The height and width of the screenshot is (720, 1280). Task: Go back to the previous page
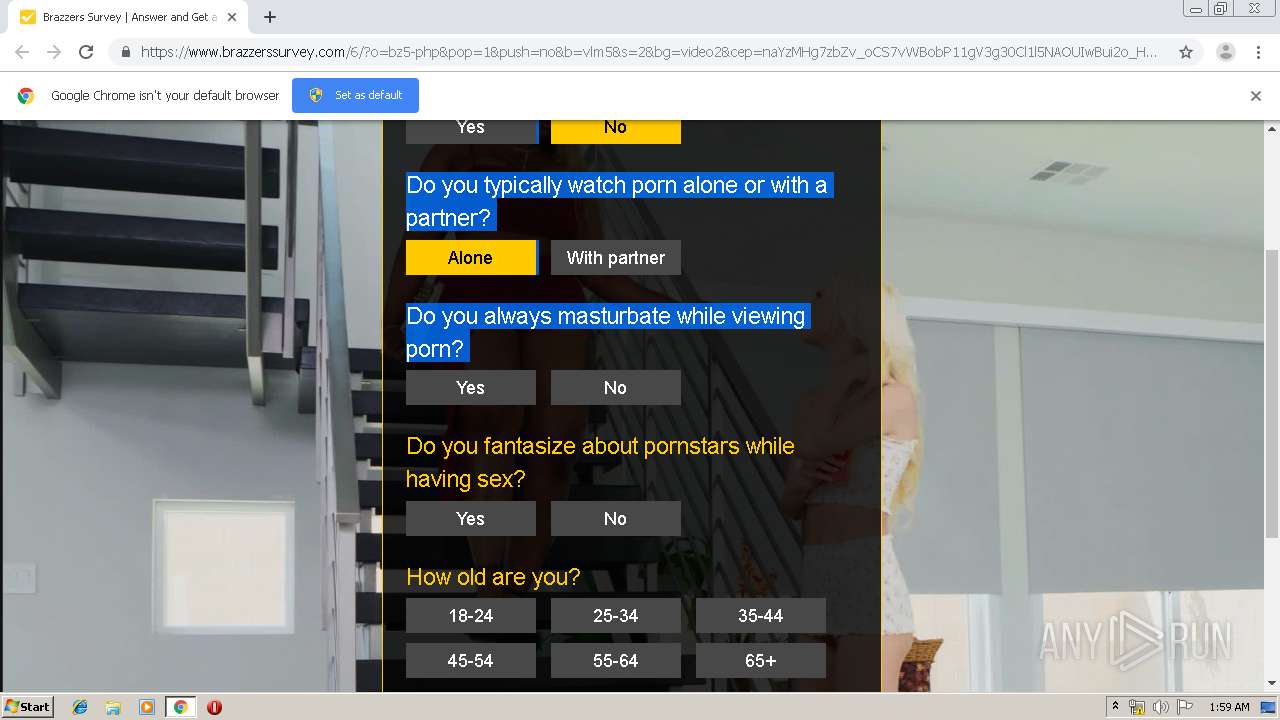22,52
